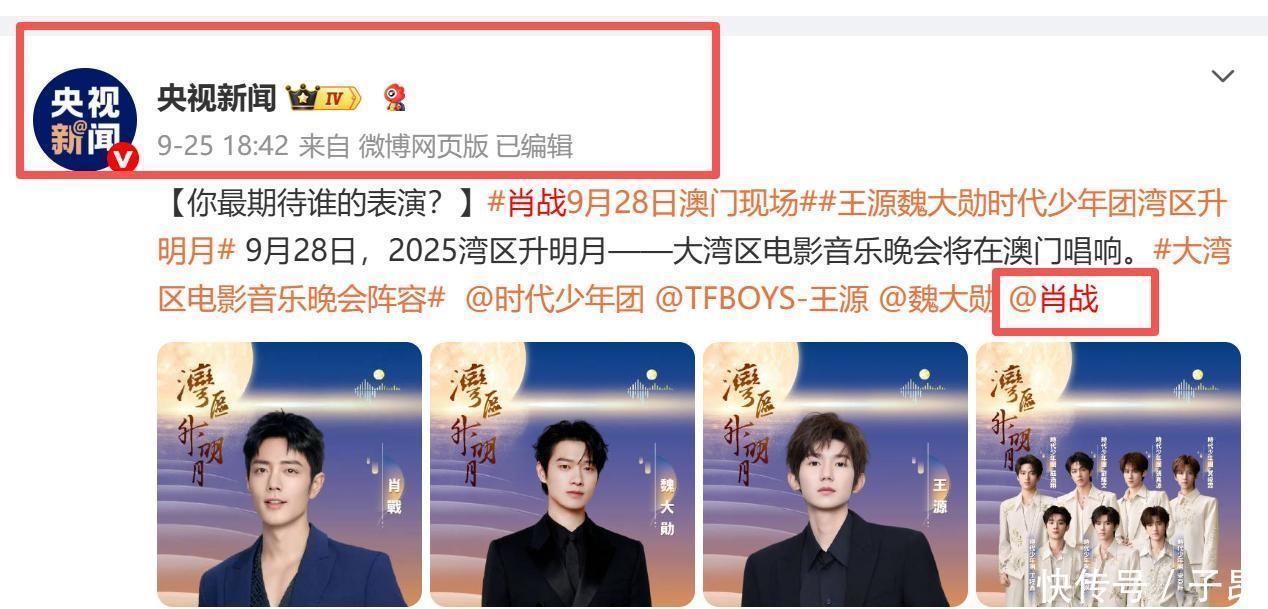The image size is (1268, 609).
Task: Click the crown level IV membership badge
Action: coord(323,98)
